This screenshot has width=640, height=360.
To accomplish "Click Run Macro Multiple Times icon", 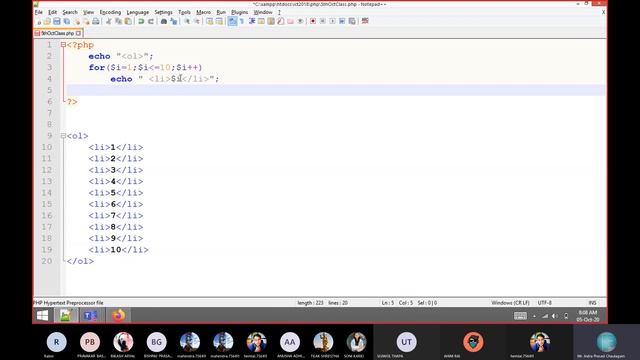I will point(342,21).
